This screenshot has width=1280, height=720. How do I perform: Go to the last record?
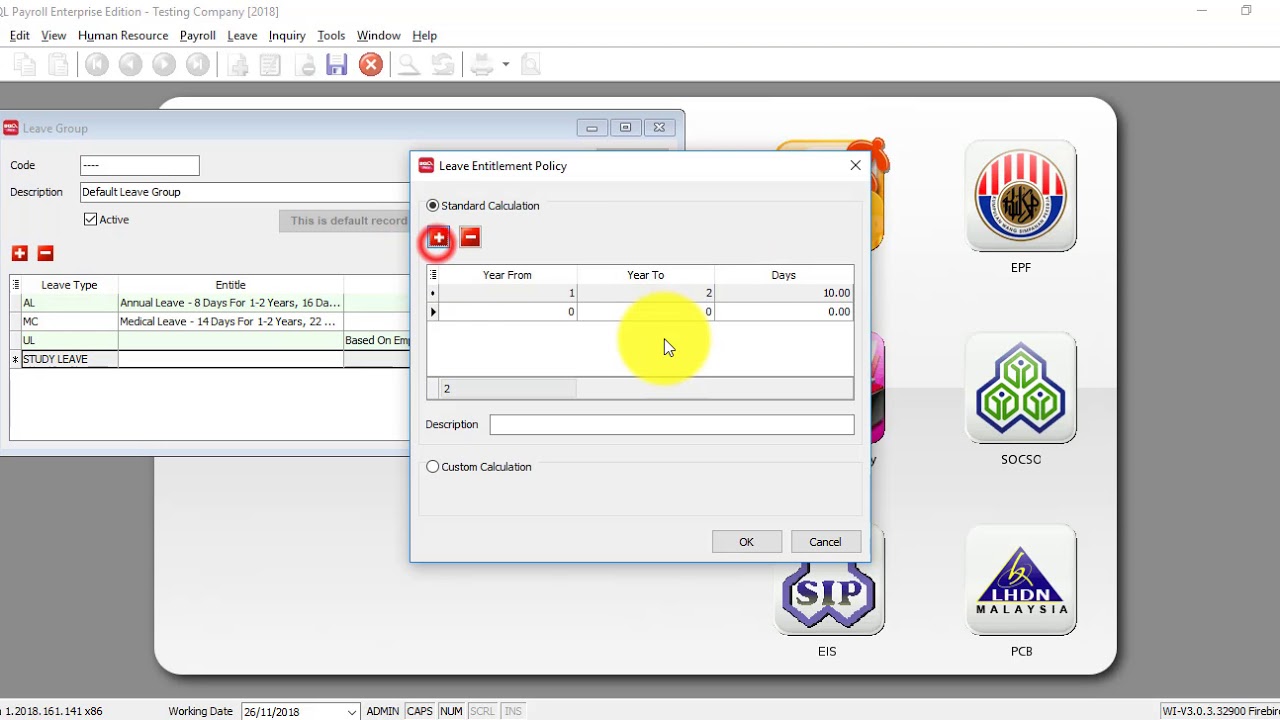point(198,65)
